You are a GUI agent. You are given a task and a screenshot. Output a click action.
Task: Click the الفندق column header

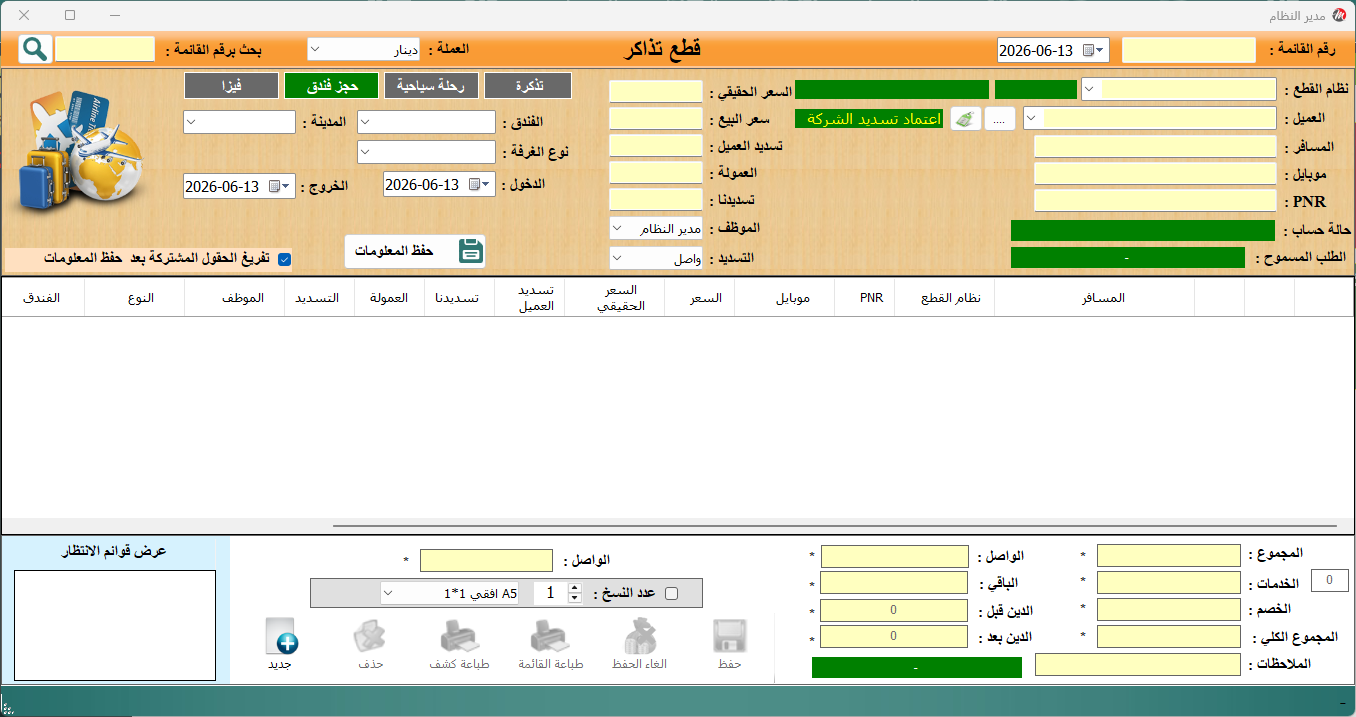coord(43,298)
